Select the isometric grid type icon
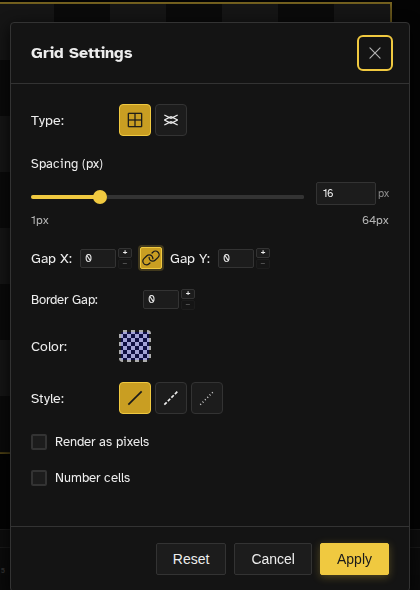Screen dimensions: 420x590 [x=171, y=120]
